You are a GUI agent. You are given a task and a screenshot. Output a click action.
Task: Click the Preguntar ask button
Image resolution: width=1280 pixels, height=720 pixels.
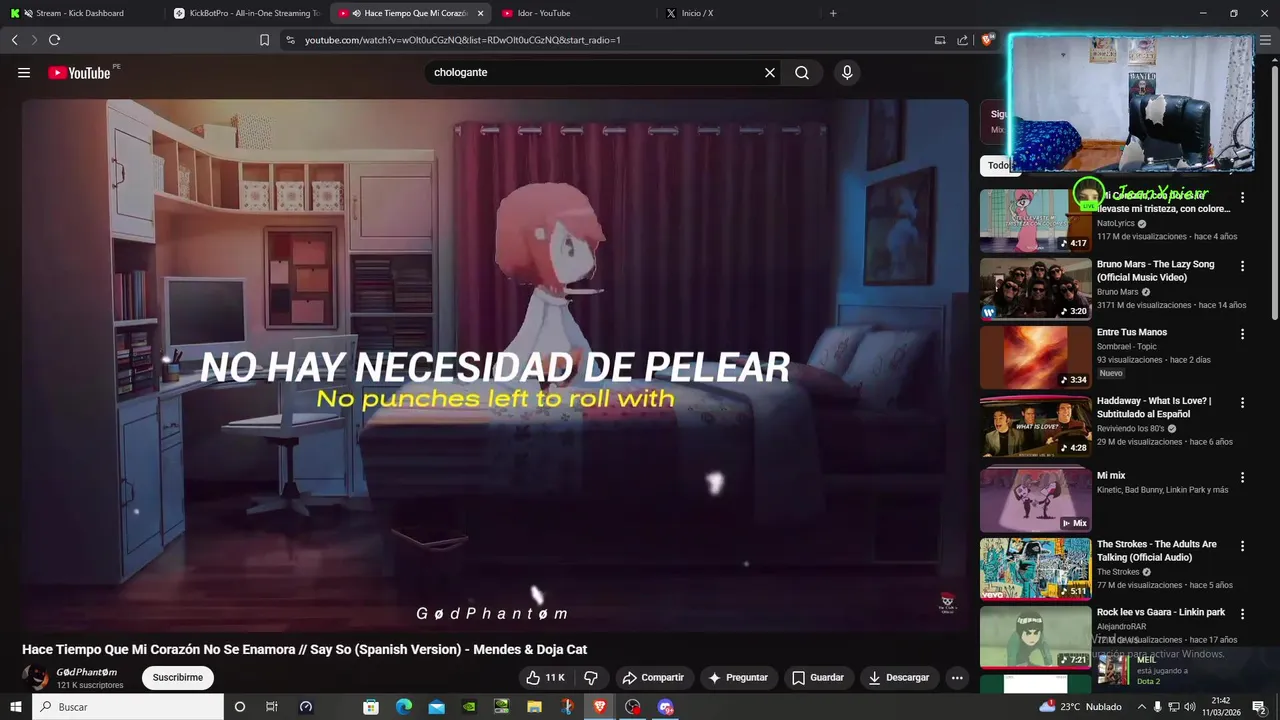(x=738, y=677)
